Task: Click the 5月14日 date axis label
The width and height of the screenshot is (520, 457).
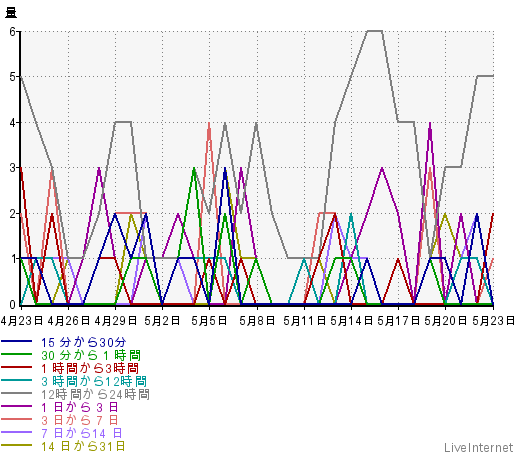Action: click(x=352, y=321)
